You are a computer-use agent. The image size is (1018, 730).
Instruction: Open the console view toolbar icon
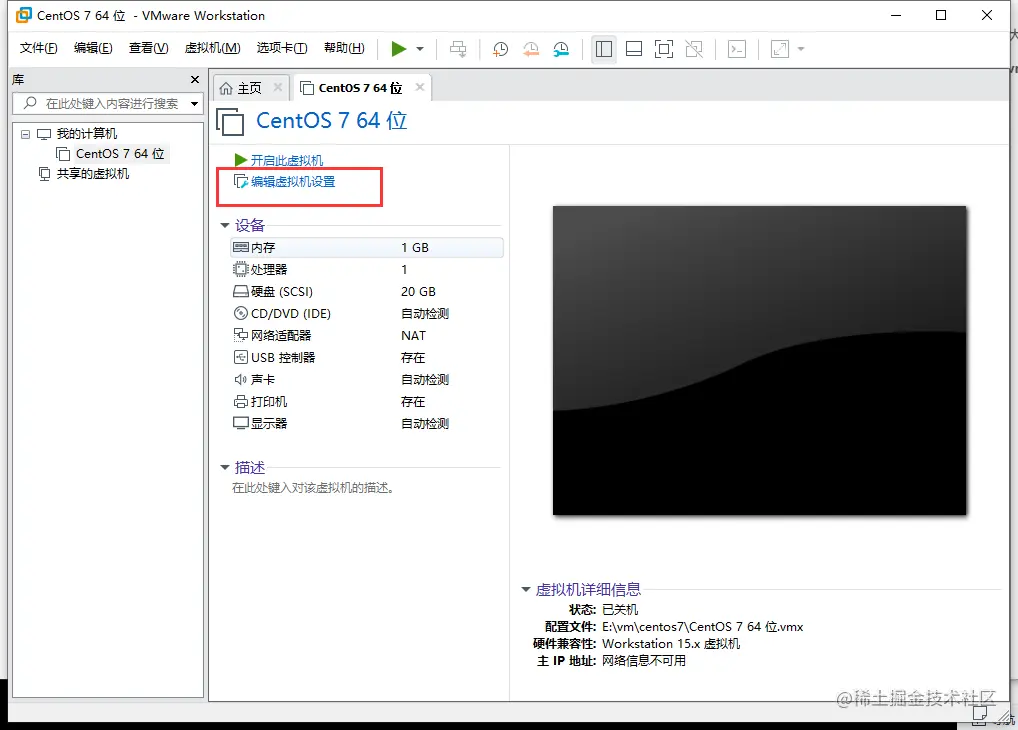click(737, 49)
